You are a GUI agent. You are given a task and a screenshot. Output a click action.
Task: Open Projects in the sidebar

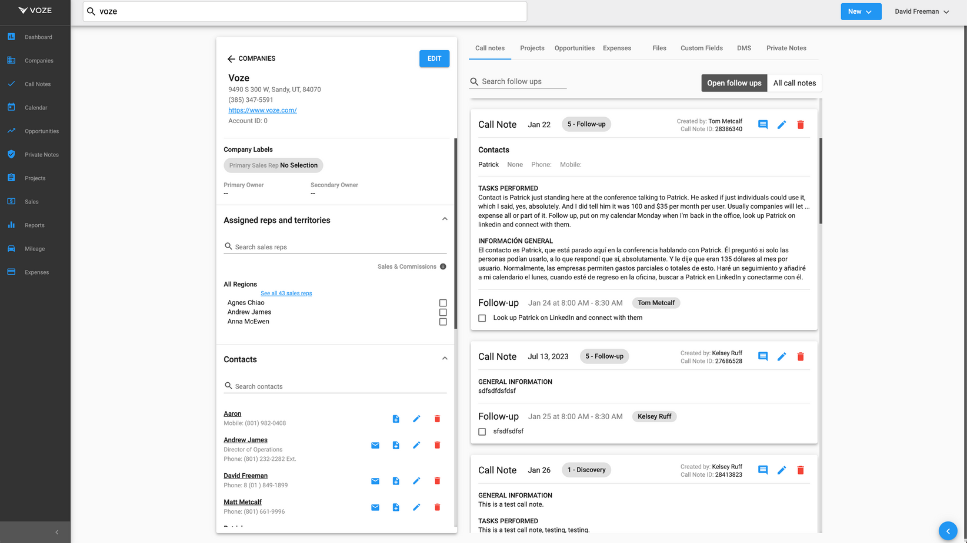coord(35,178)
